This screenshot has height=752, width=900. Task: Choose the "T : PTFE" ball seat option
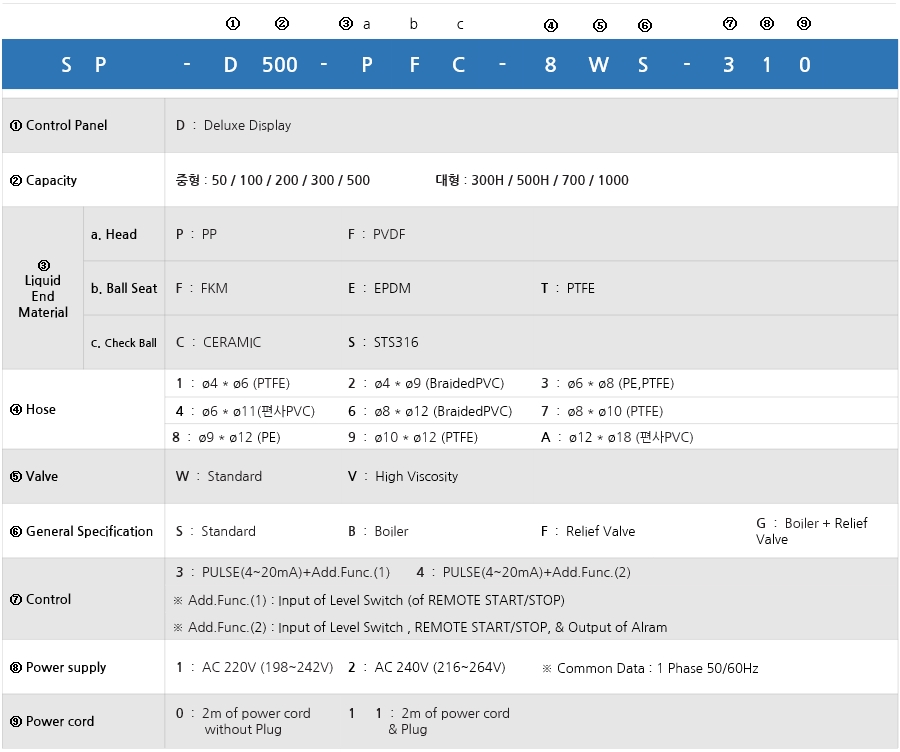568,288
